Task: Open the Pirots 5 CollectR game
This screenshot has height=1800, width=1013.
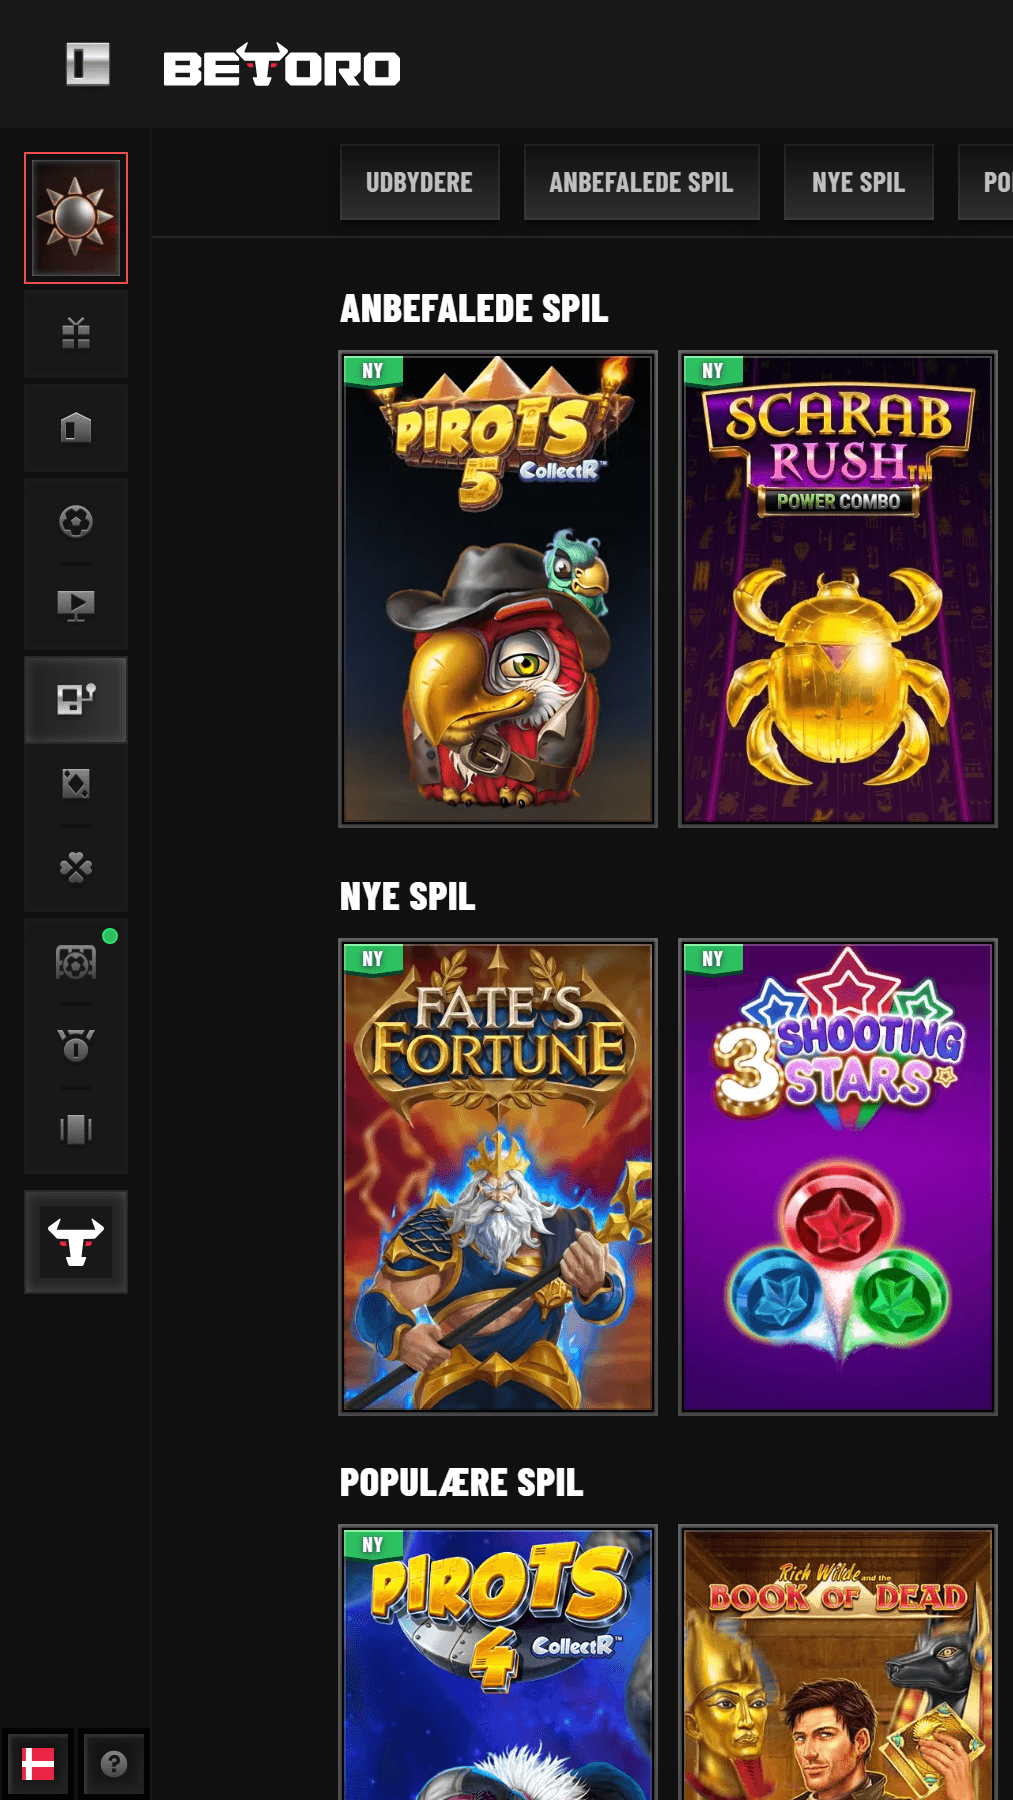Action: [498, 589]
